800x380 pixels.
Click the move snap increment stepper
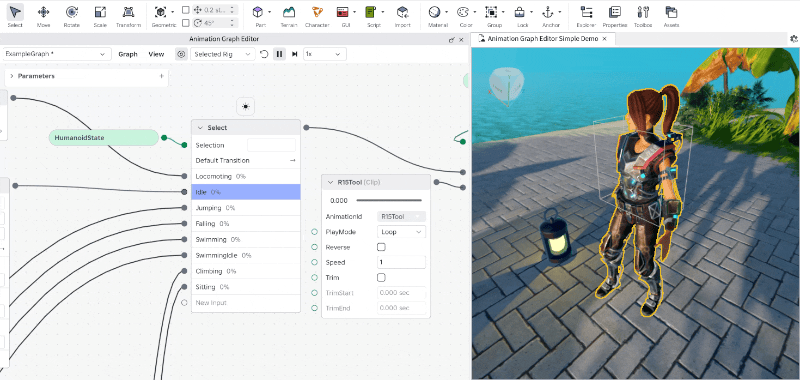233,10
